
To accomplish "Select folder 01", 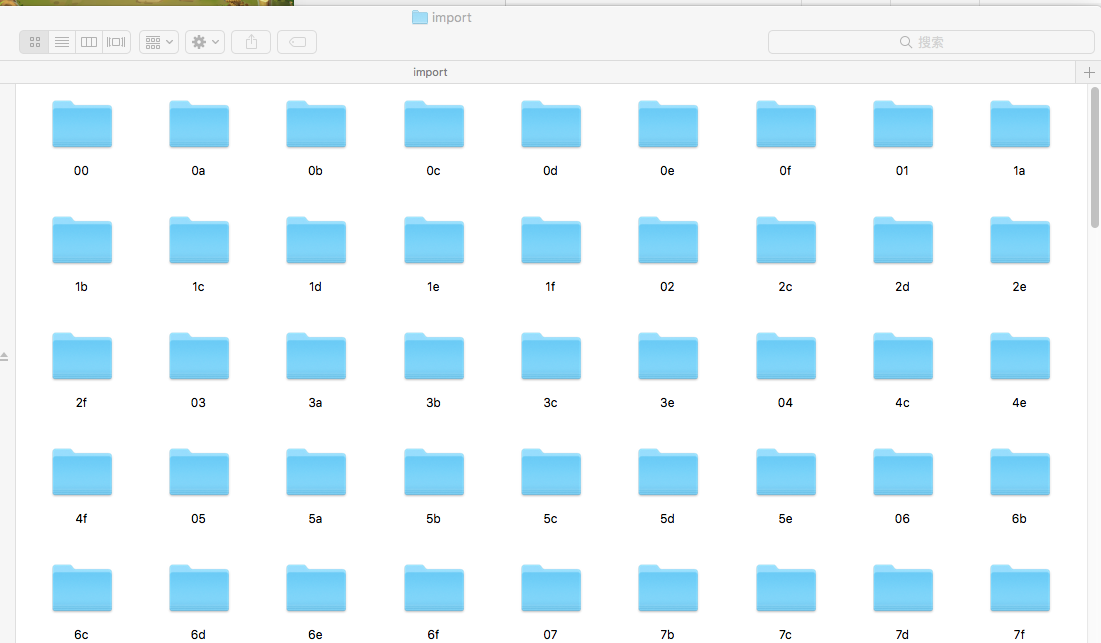I will point(903,124).
